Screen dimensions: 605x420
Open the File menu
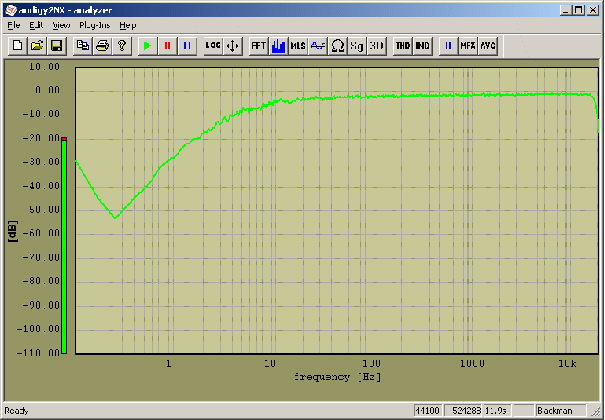(x=13, y=23)
